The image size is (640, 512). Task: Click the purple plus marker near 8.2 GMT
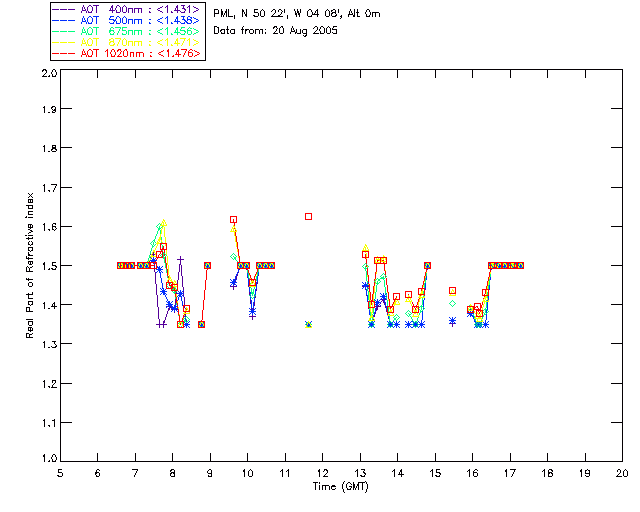tap(180, 259)
